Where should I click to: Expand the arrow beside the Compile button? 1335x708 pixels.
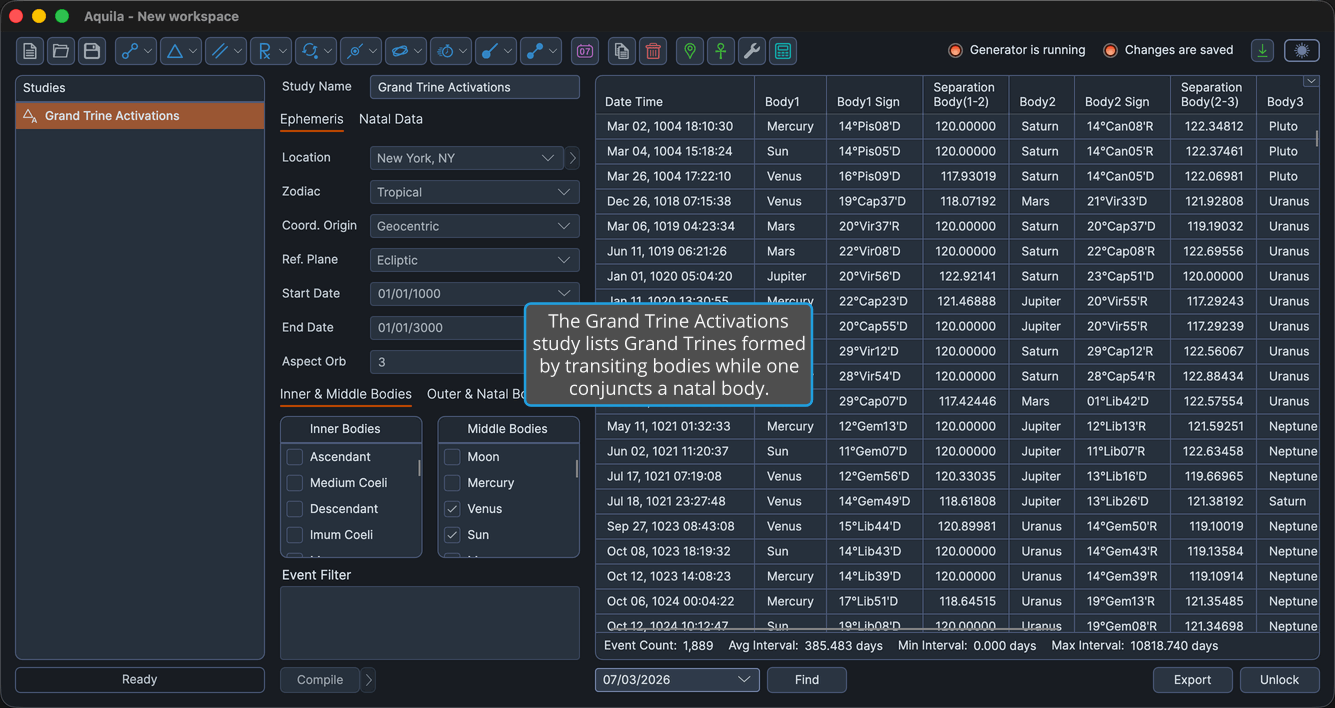pyautogui.click(x=369, y=680)
